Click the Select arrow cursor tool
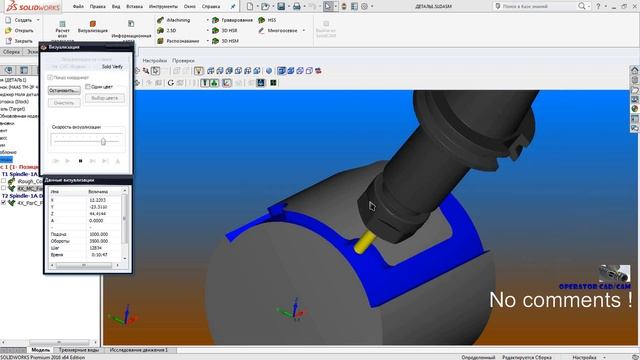Viewport: 640px width, 360px height. 328,6
